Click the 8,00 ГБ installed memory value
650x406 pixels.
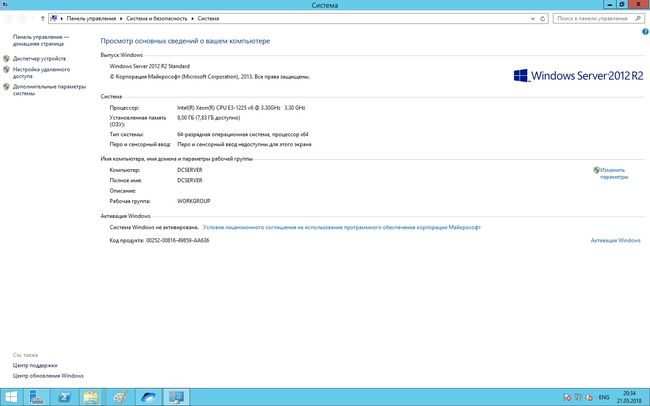[x=209, y=118]
